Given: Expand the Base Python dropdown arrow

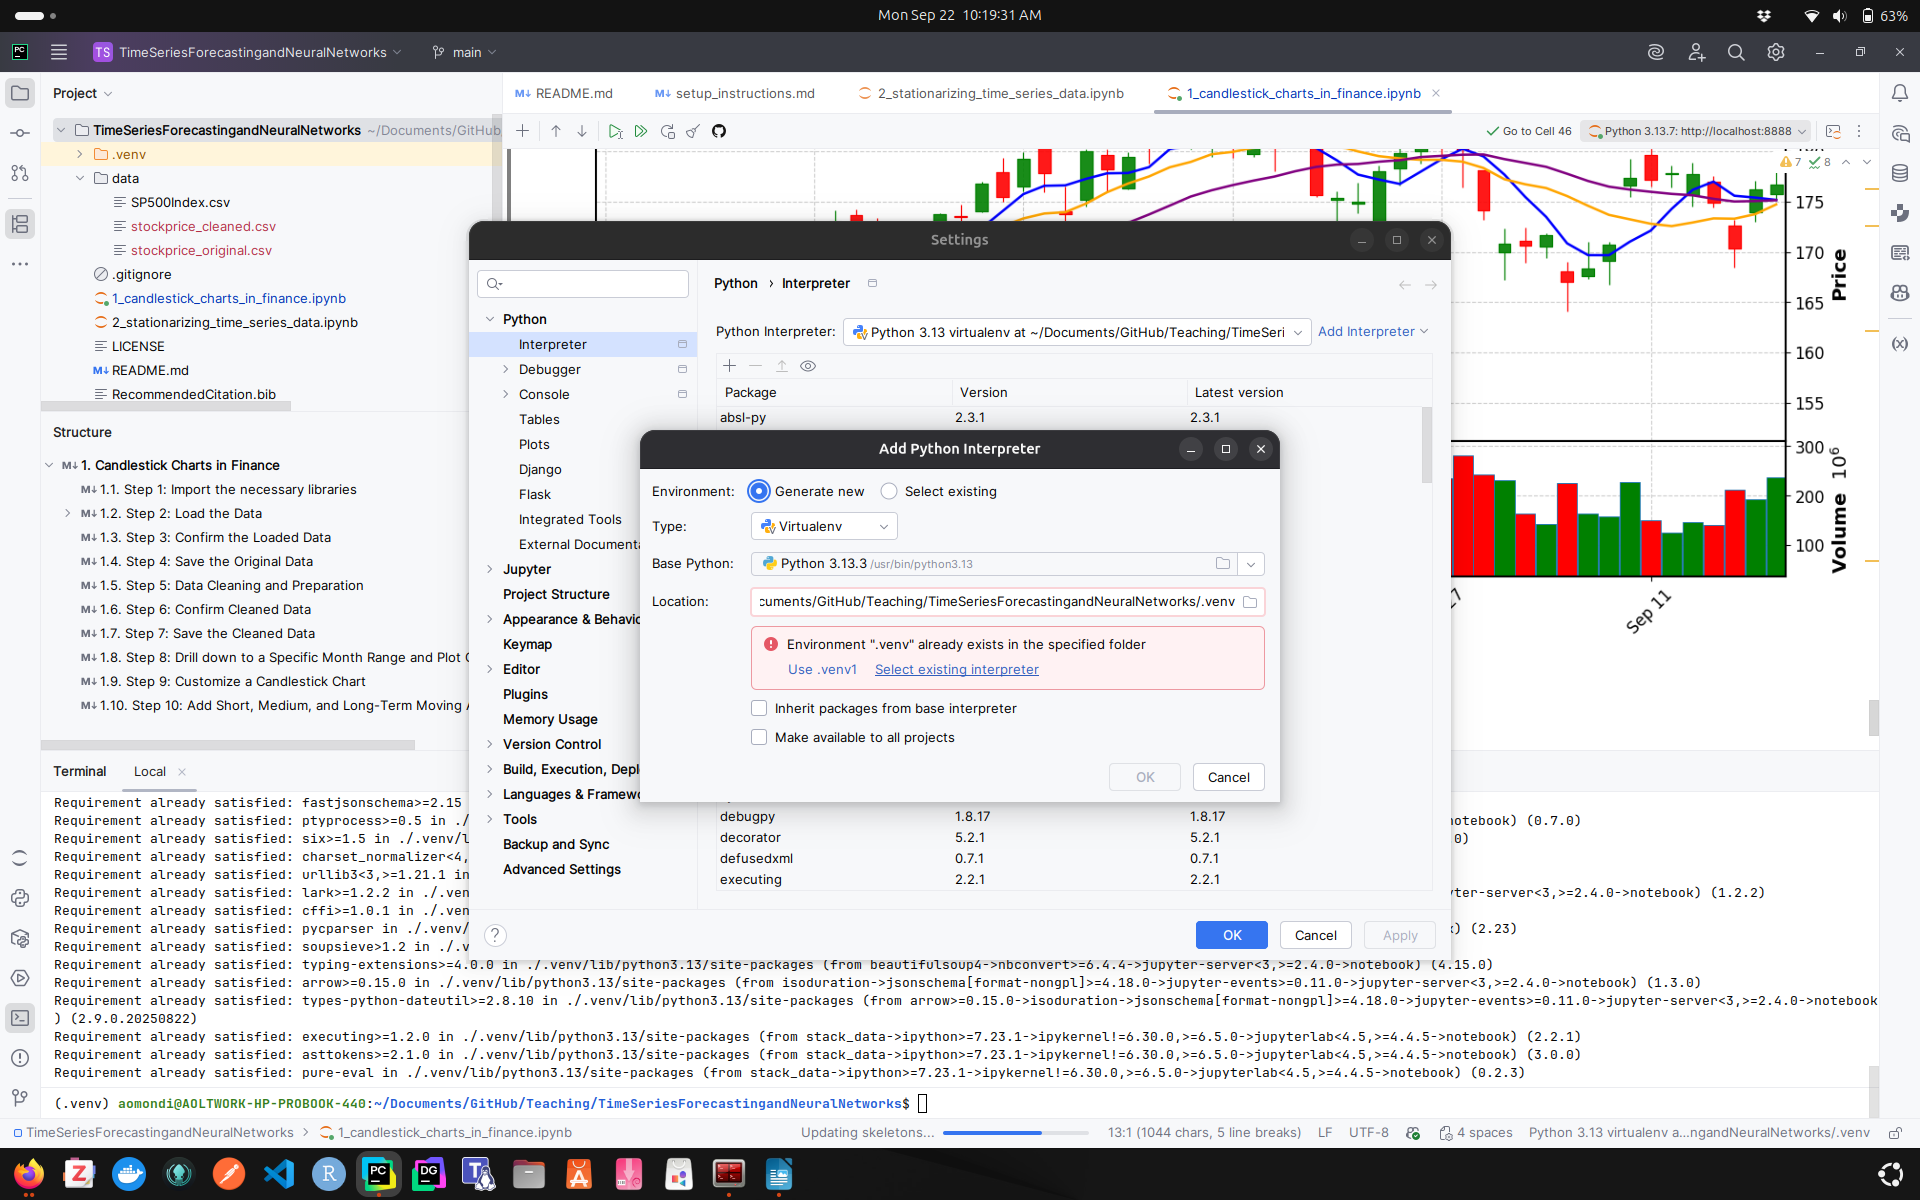Looking at the screenshot, I should (1251, 564).
